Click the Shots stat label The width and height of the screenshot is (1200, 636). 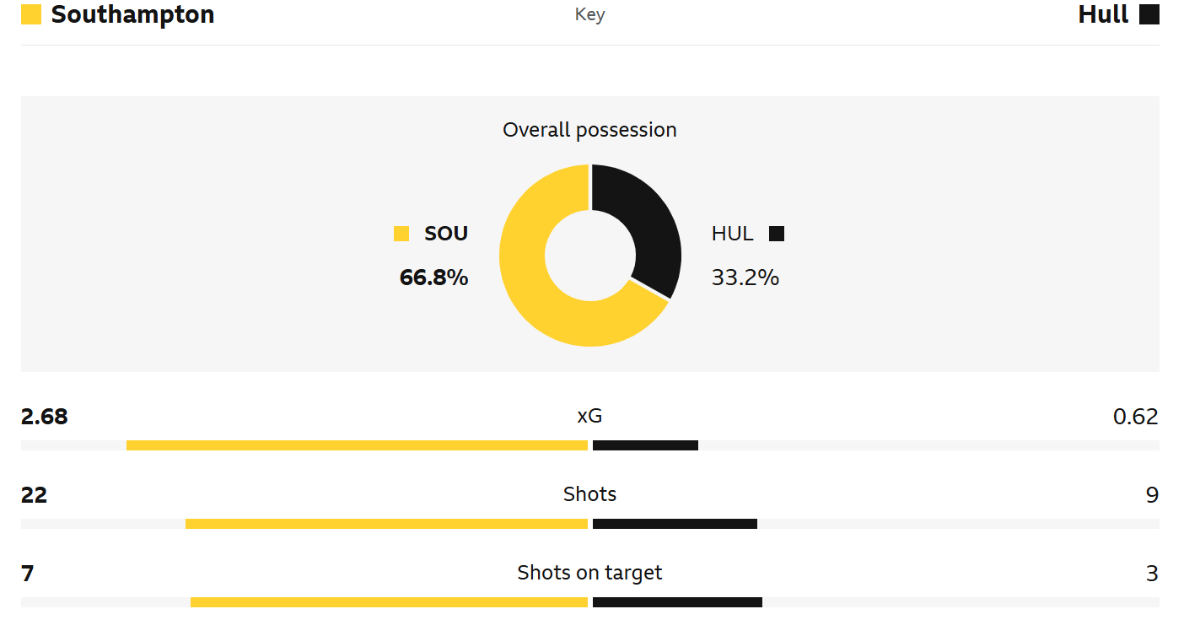(x=590, y=494)
